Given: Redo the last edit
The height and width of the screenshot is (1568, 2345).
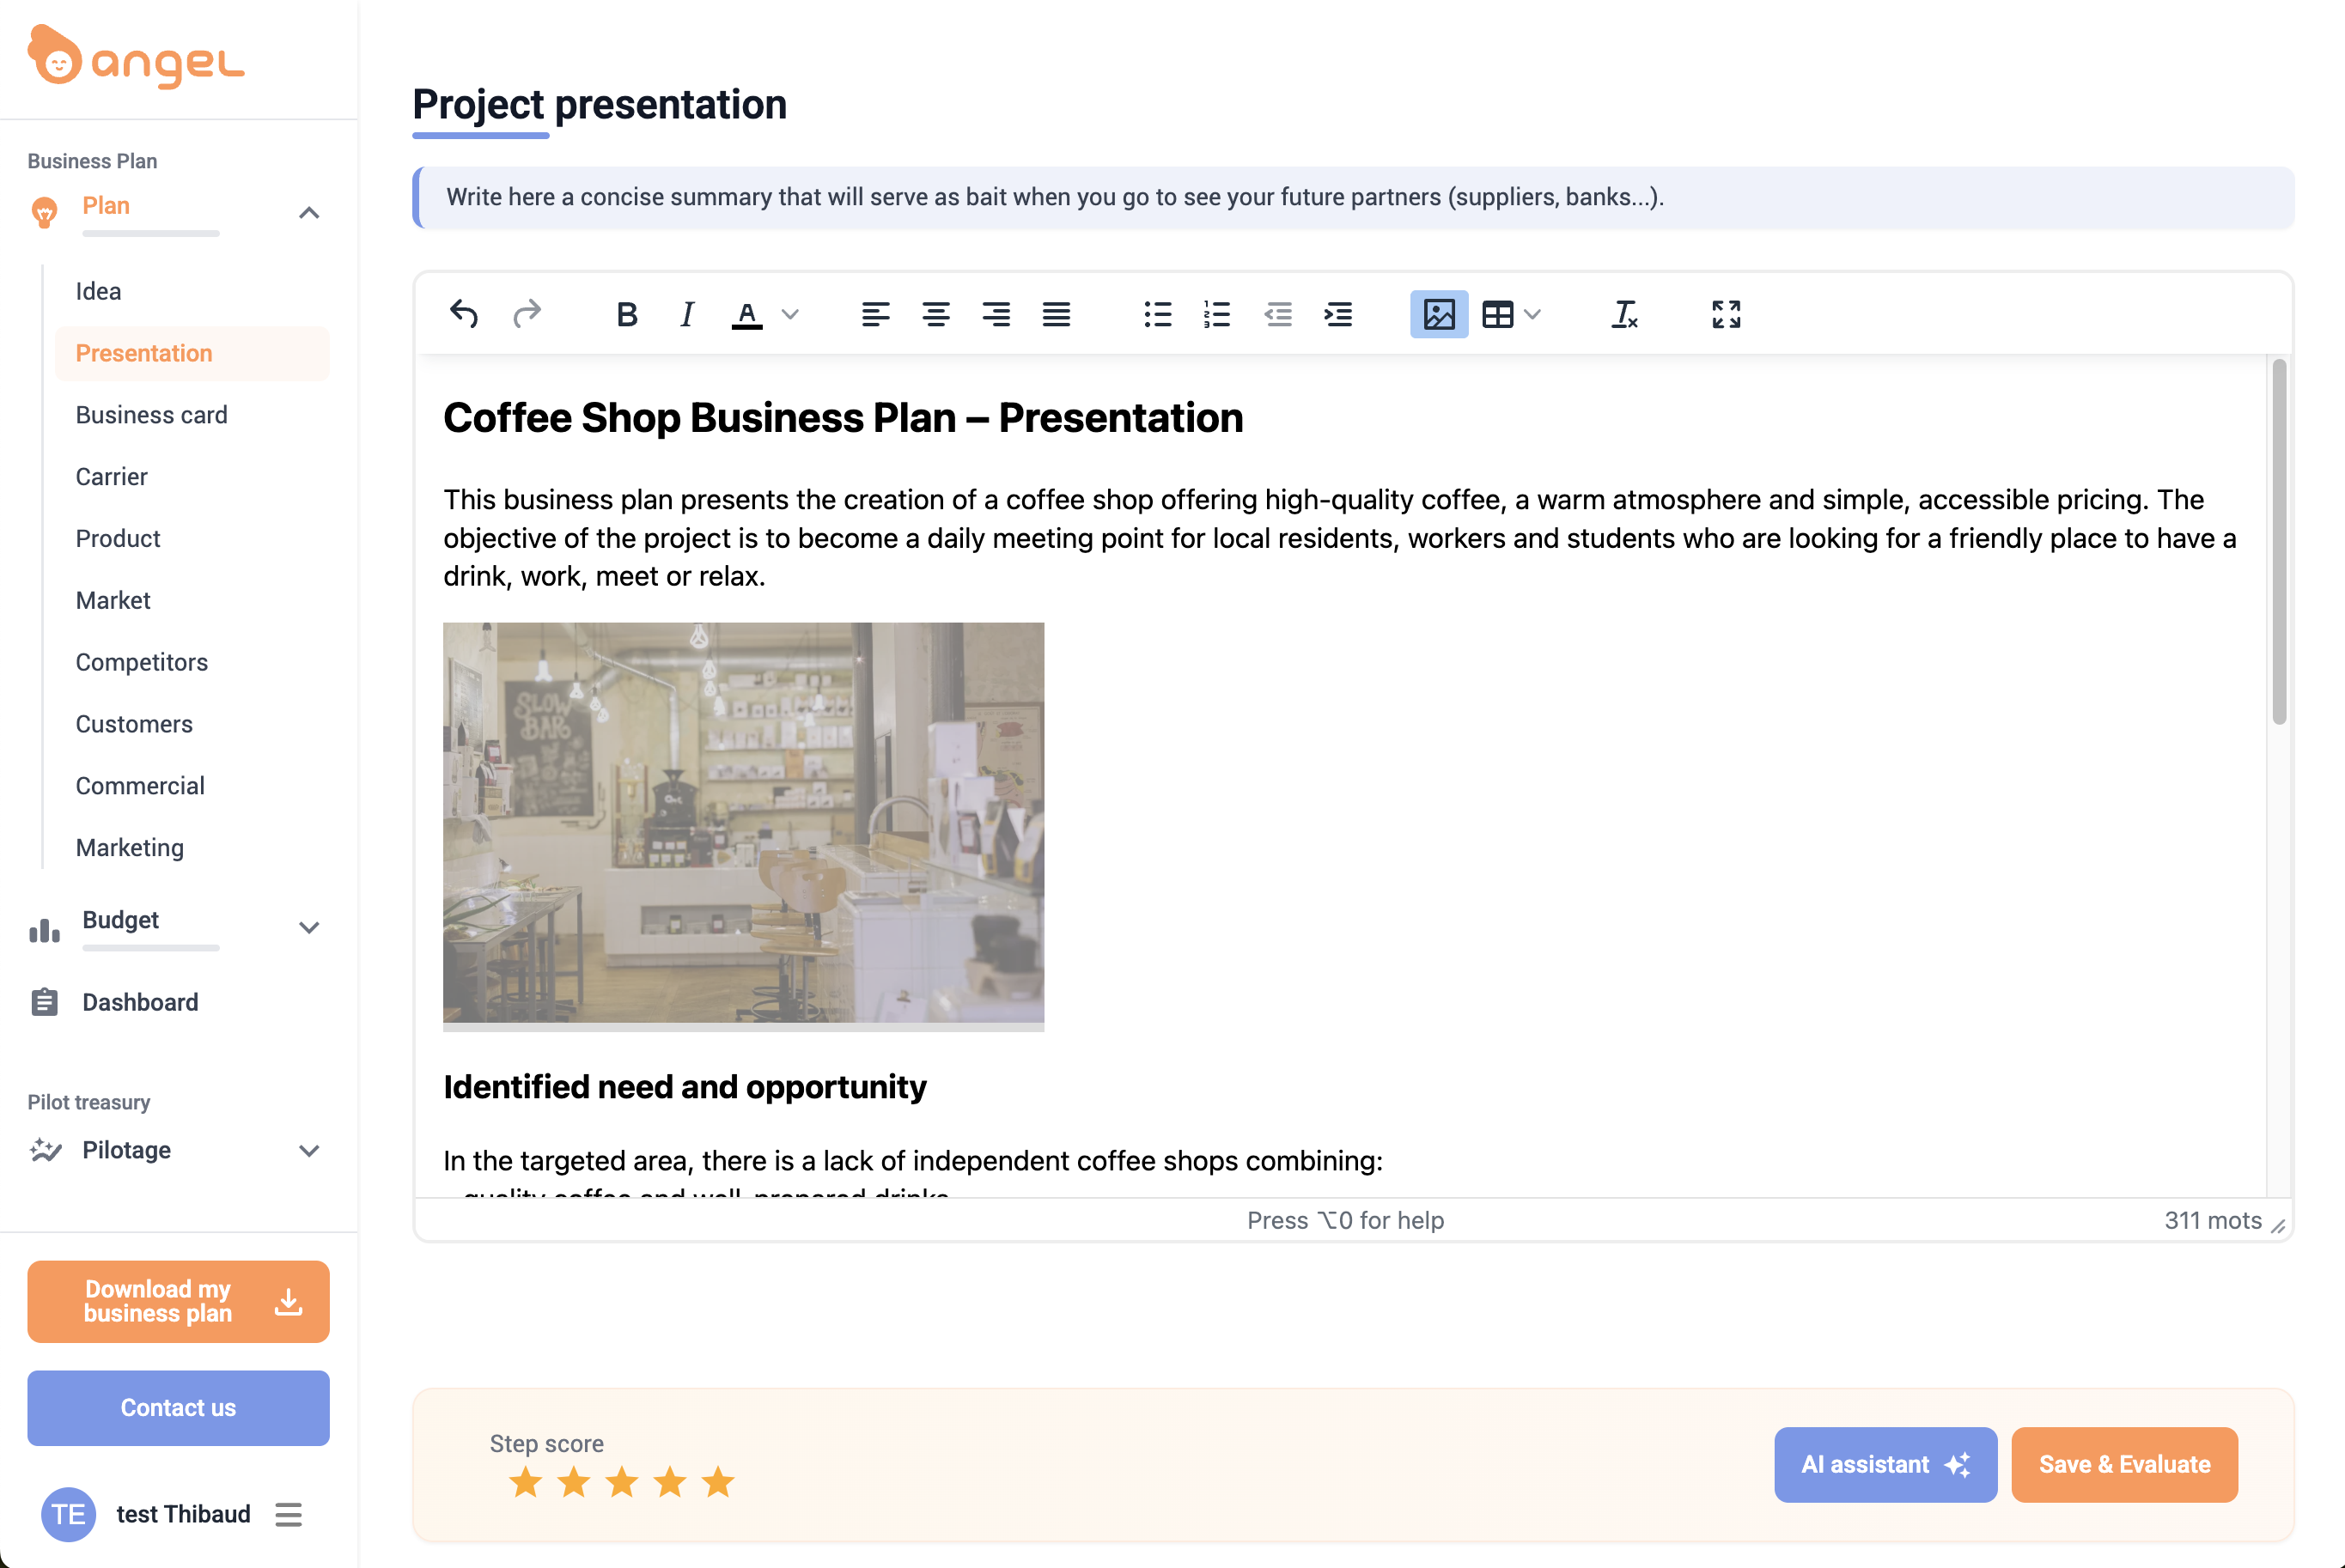Looking at the screenshot, I should click(527, 314).
